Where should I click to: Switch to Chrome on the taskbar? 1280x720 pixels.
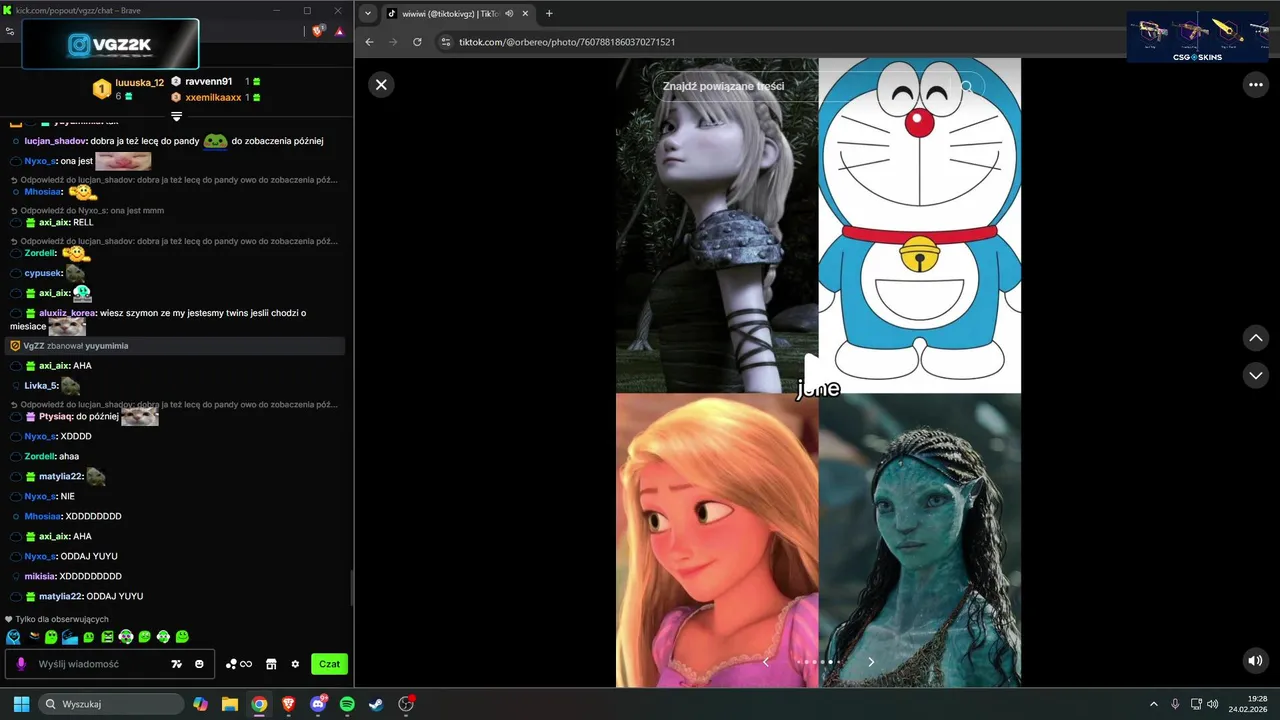pyautogui.click(x=259, y=704)
